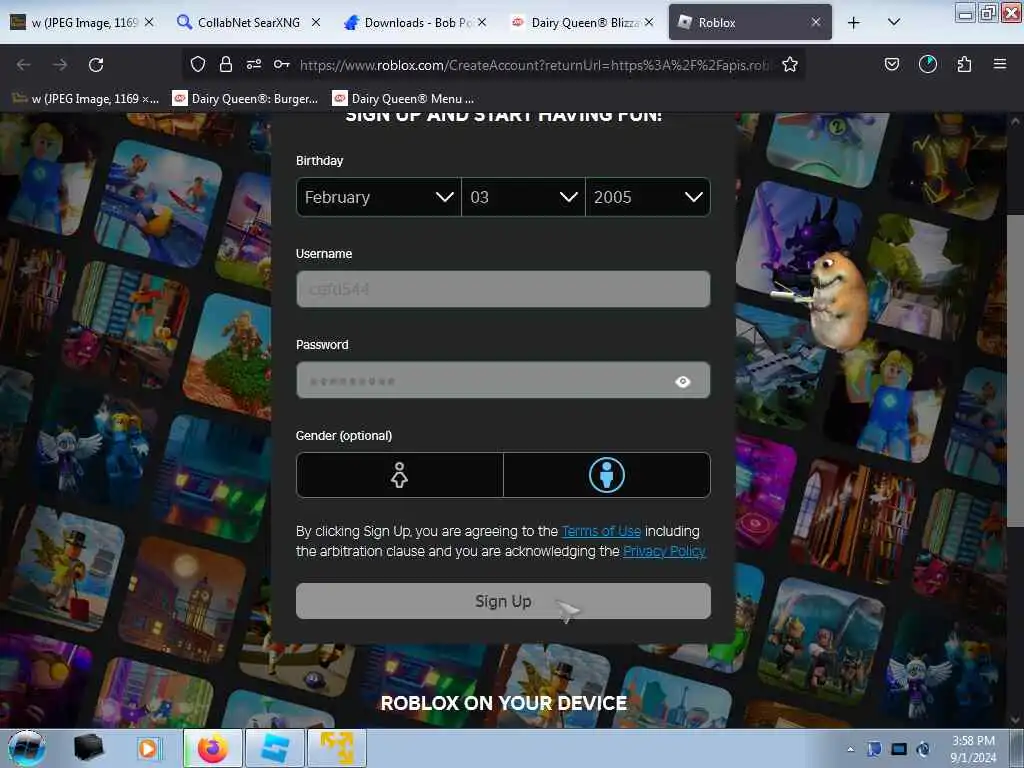
Task: Open a new tab with the plus button
Action: coord(854,23)
